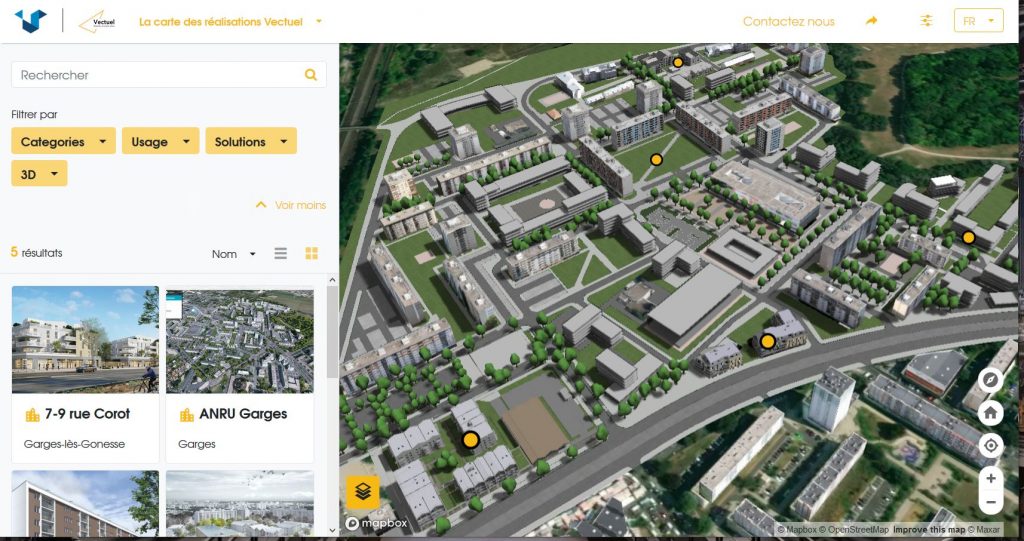Click the geolocate target button
The height and width of the screenshot is (541, 1024).
point(991,446)
